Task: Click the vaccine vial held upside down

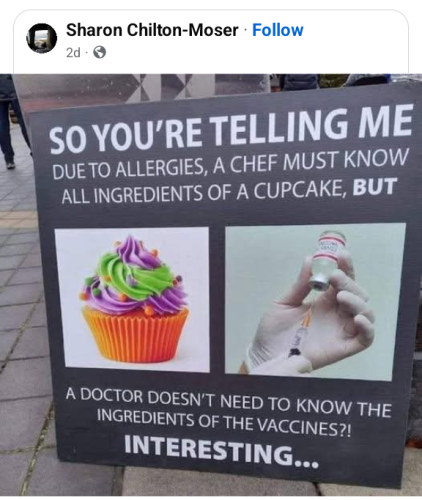Action: coord(327,259)
